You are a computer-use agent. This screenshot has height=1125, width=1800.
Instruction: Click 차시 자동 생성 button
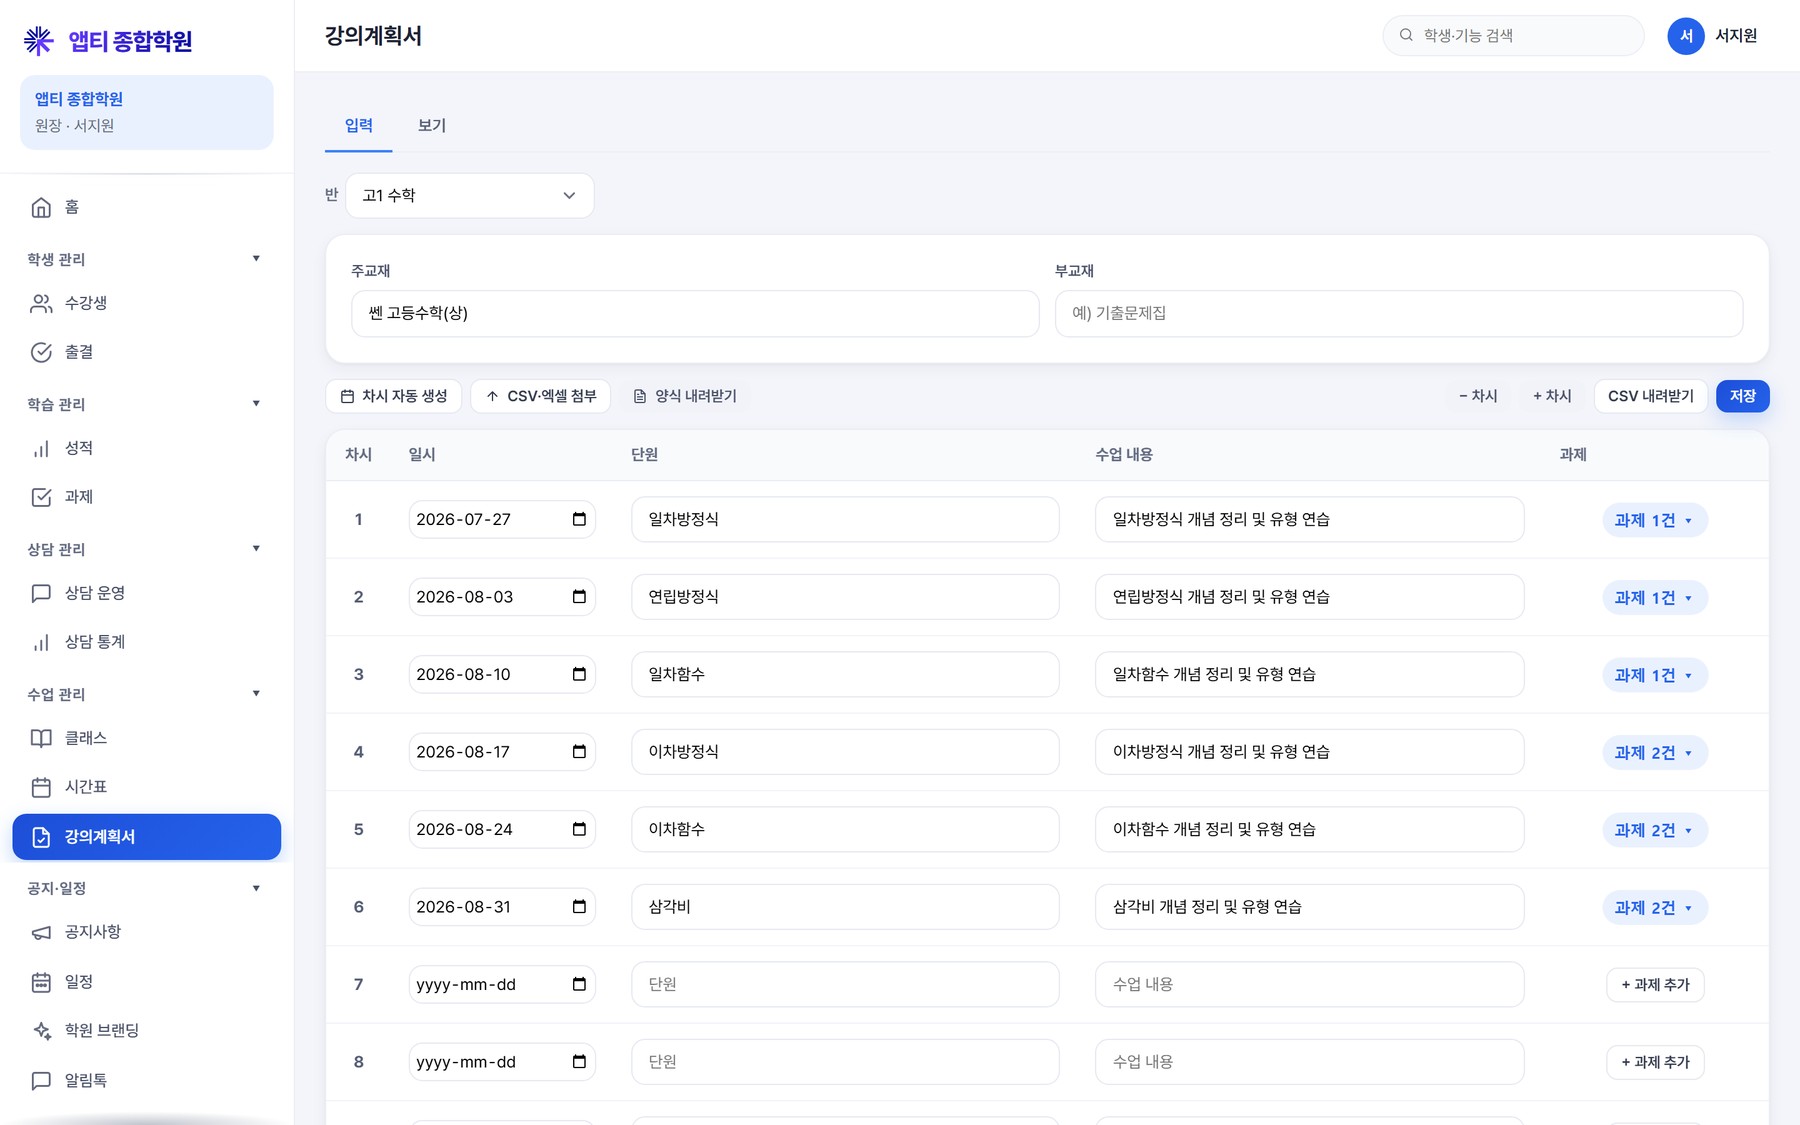[x=393, y=396]
